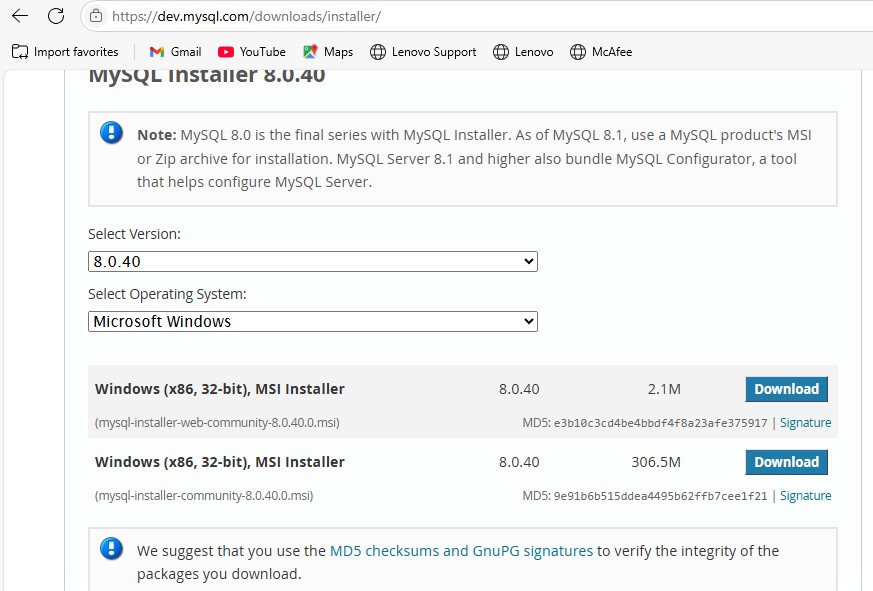The image size is (873, 591).
Task: Open the Lenovo favorite bookmark
Action: click(523, 52)
